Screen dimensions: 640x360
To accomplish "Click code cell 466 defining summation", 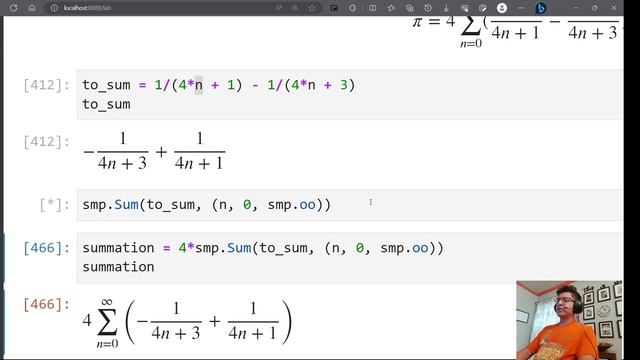I will (349, 258).
